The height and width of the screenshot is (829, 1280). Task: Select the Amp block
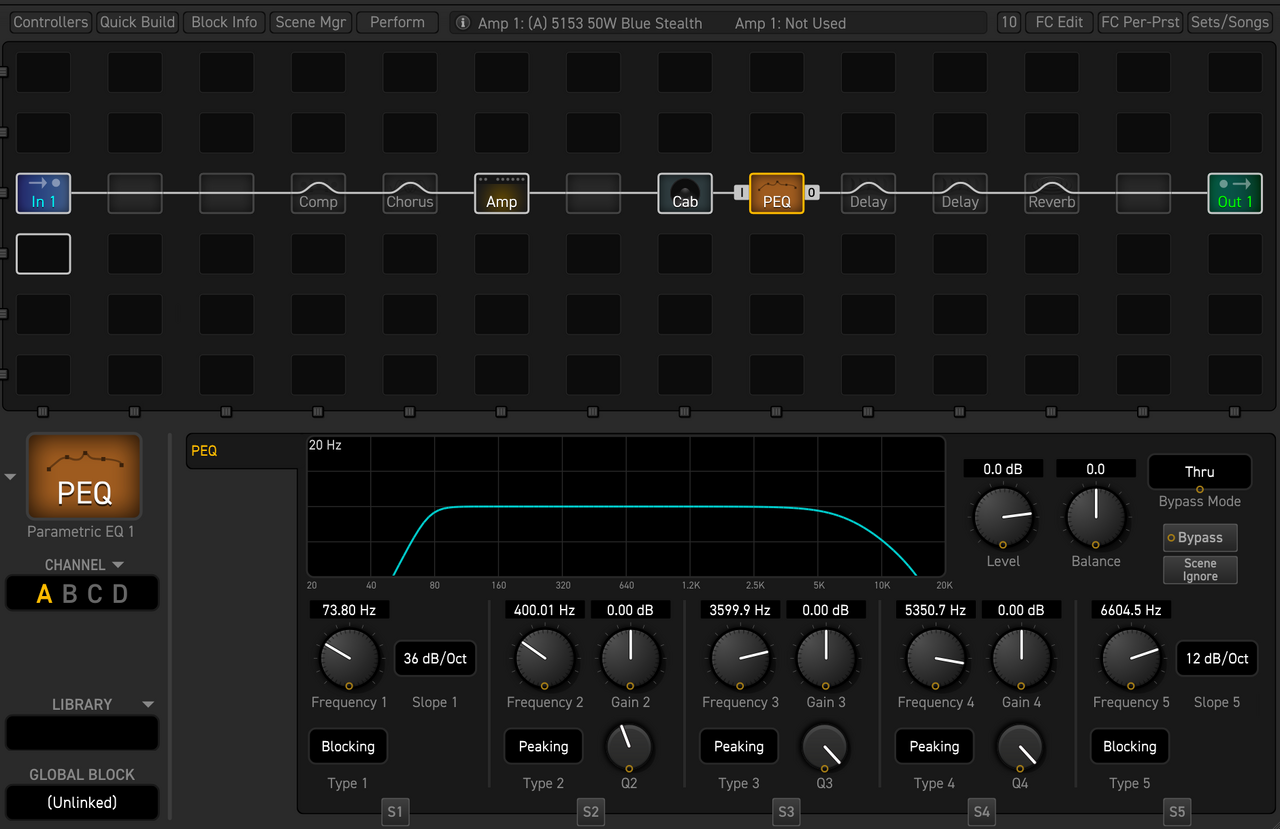click(501, 193)
